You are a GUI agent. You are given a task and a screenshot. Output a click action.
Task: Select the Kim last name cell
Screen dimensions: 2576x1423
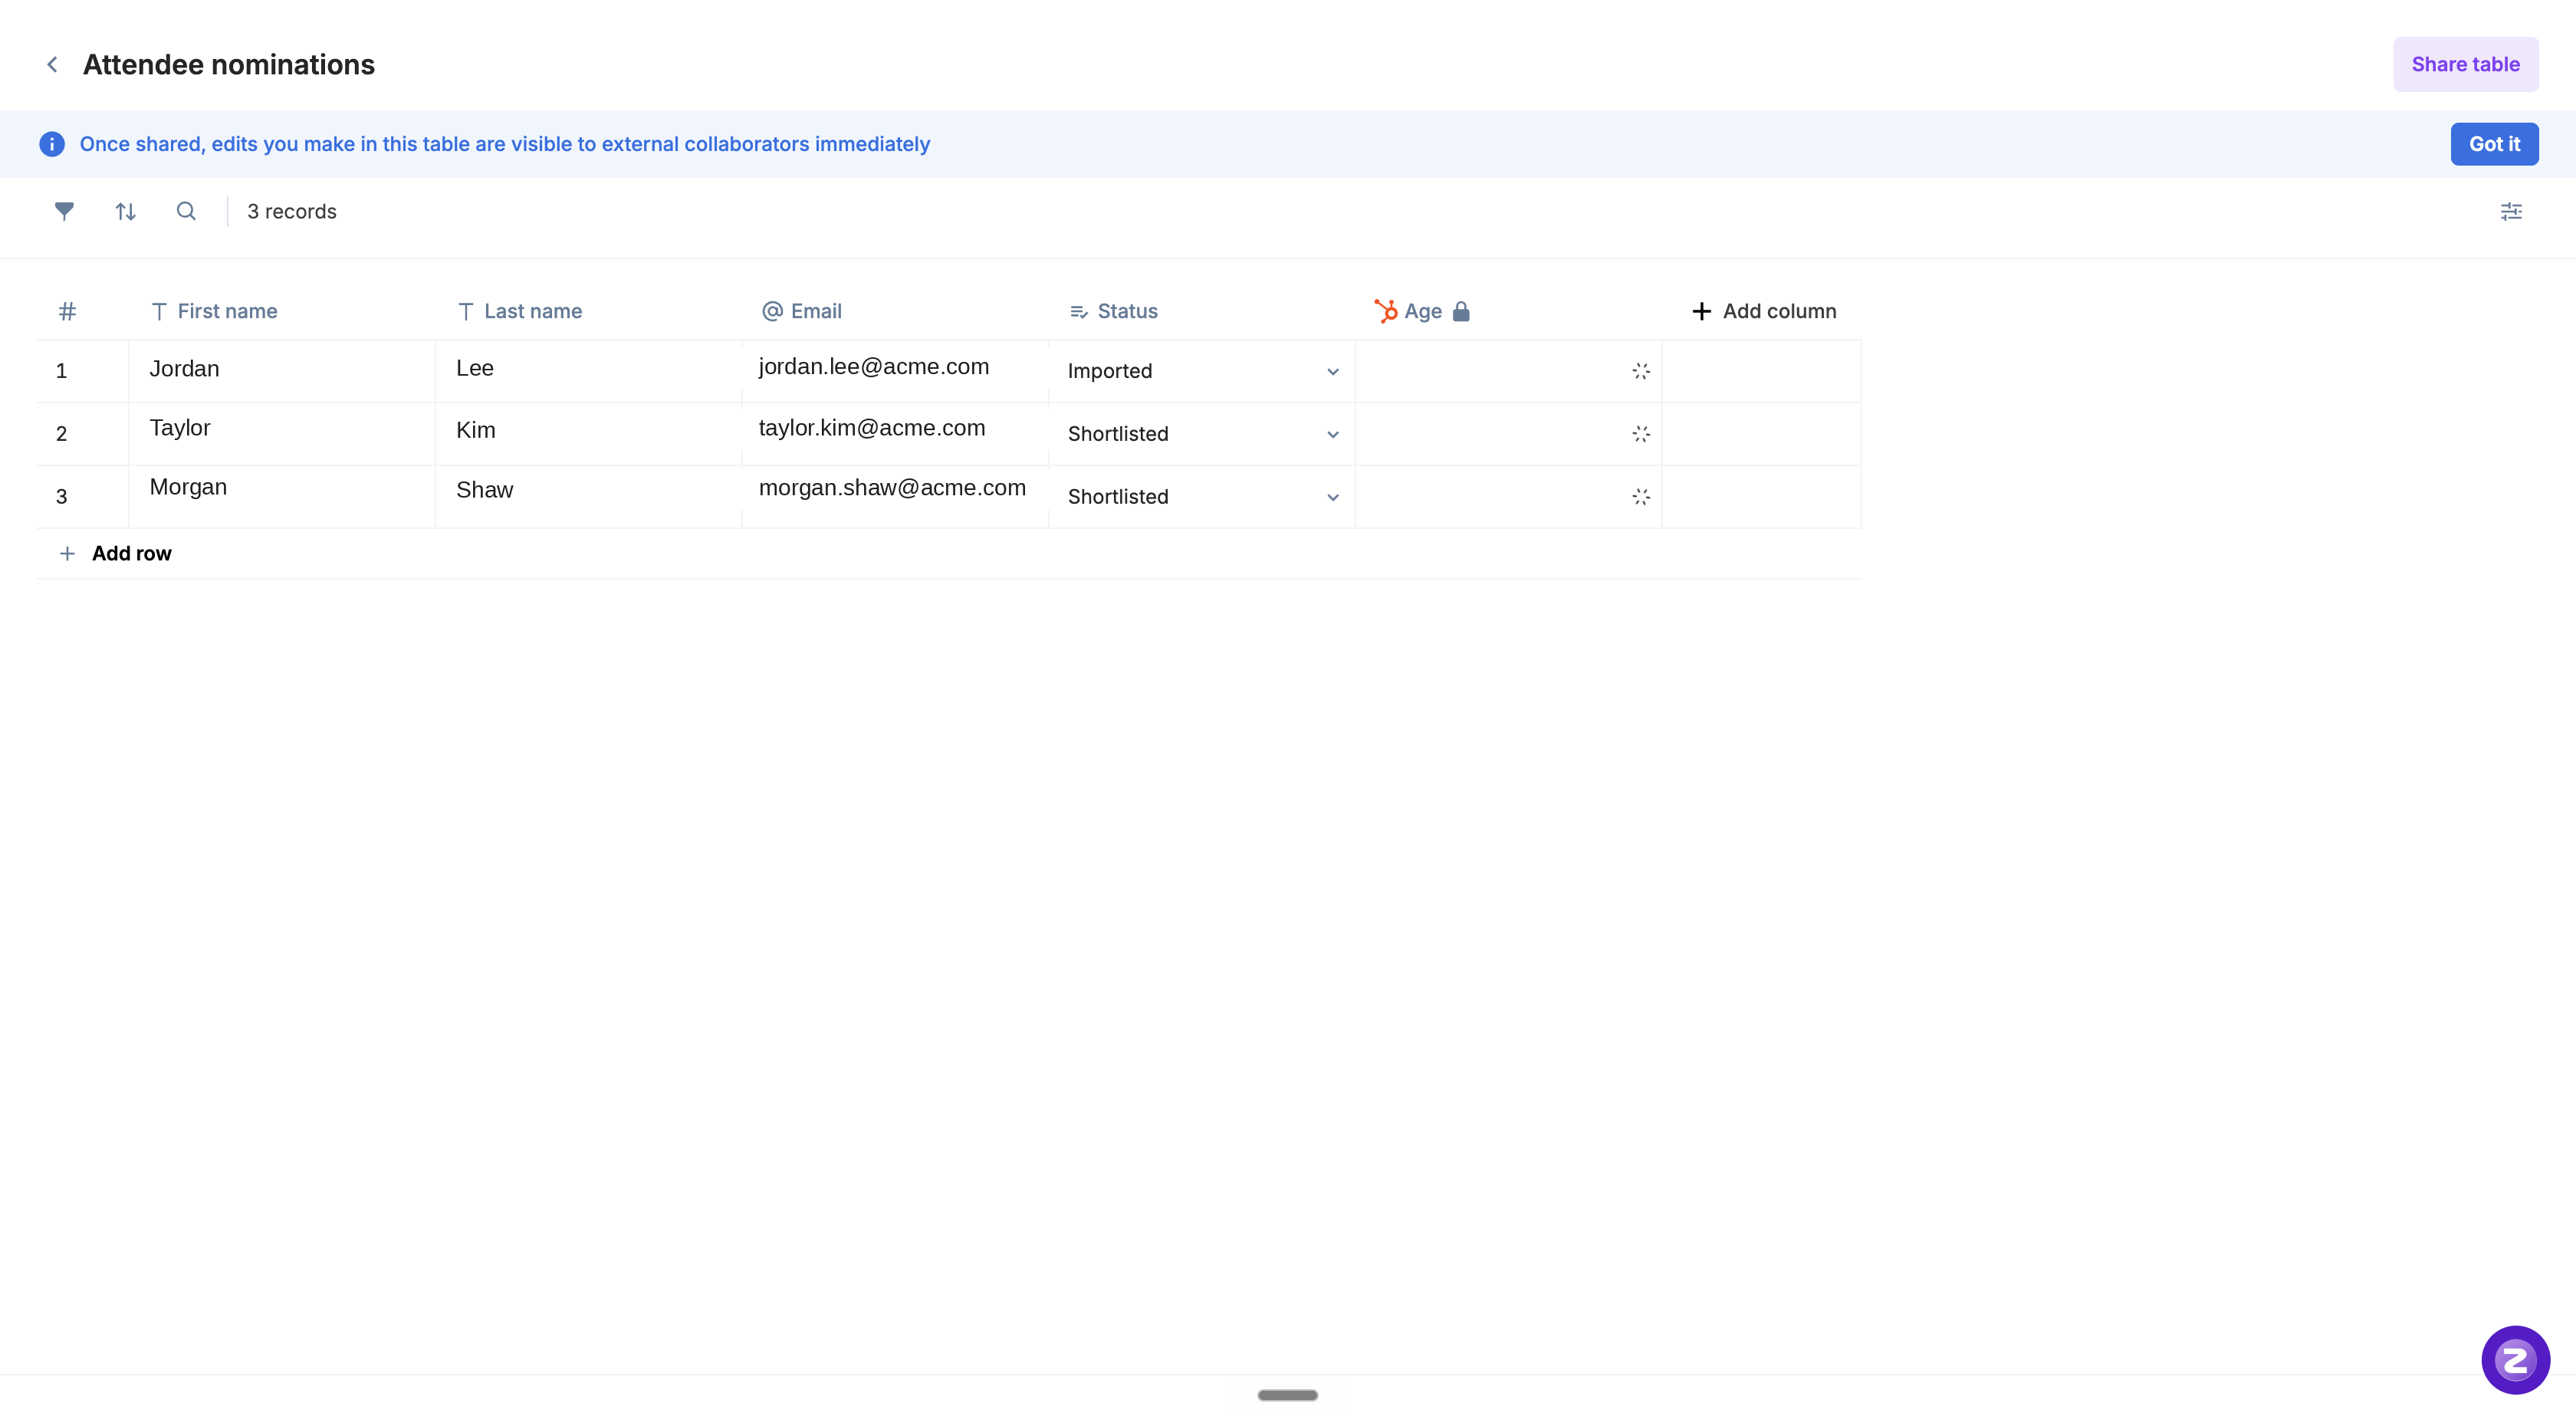click(x=589, y=434)
